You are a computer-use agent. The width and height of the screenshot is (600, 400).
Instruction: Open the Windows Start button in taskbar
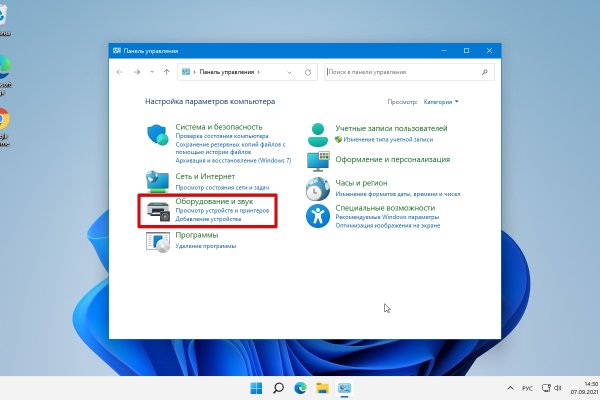point(256,388)
